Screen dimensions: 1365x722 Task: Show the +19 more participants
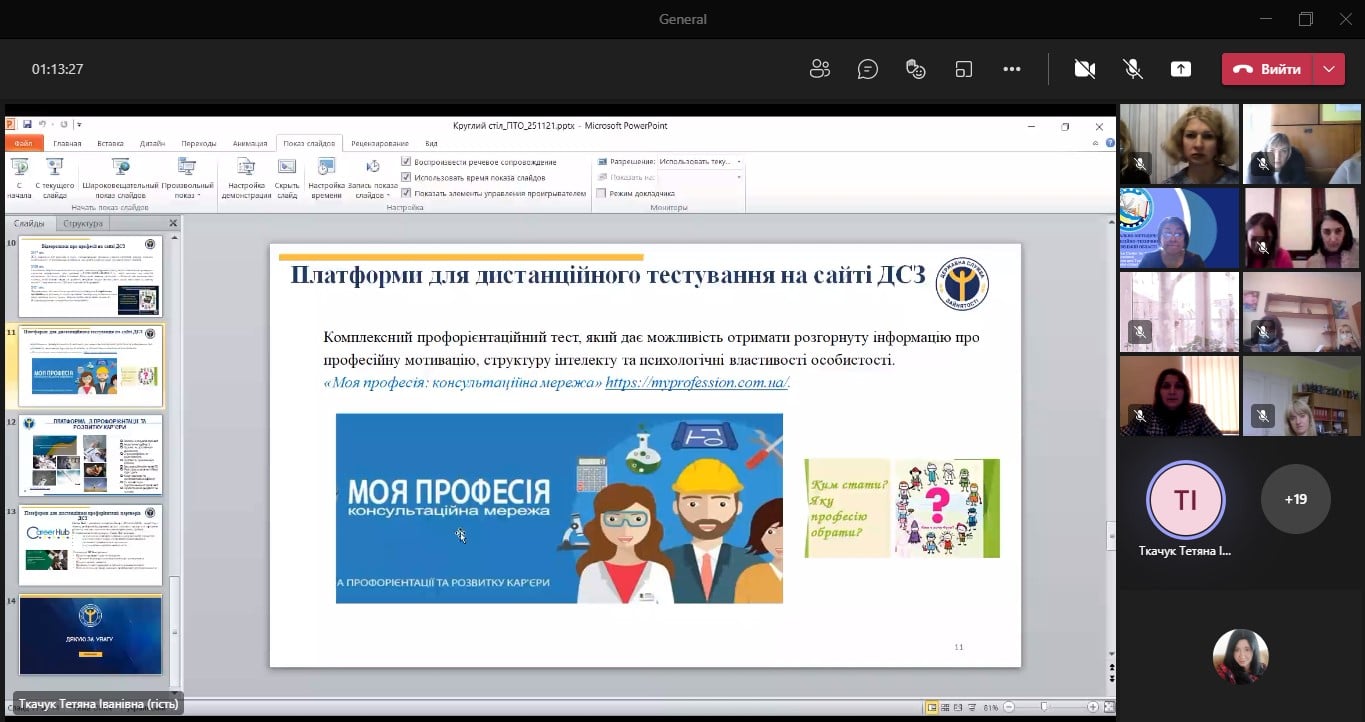[1295, 498]
